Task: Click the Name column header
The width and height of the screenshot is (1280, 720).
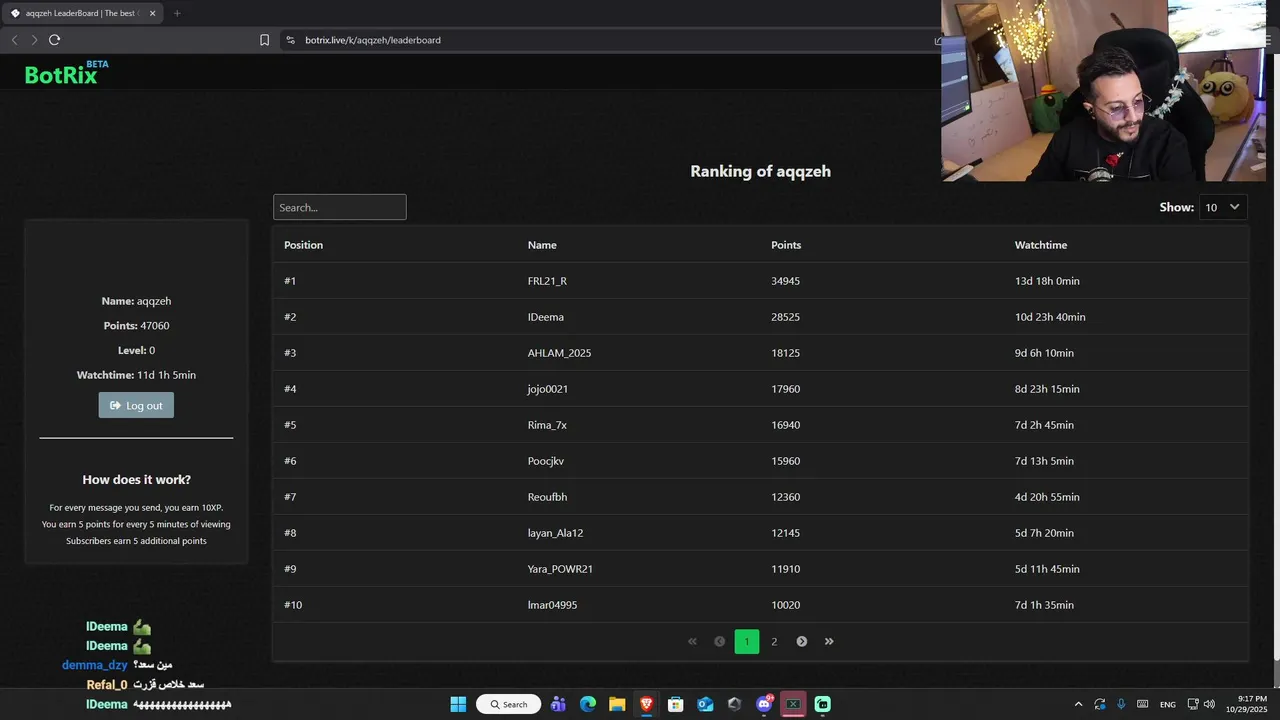Action: click(x=542, y=245)
